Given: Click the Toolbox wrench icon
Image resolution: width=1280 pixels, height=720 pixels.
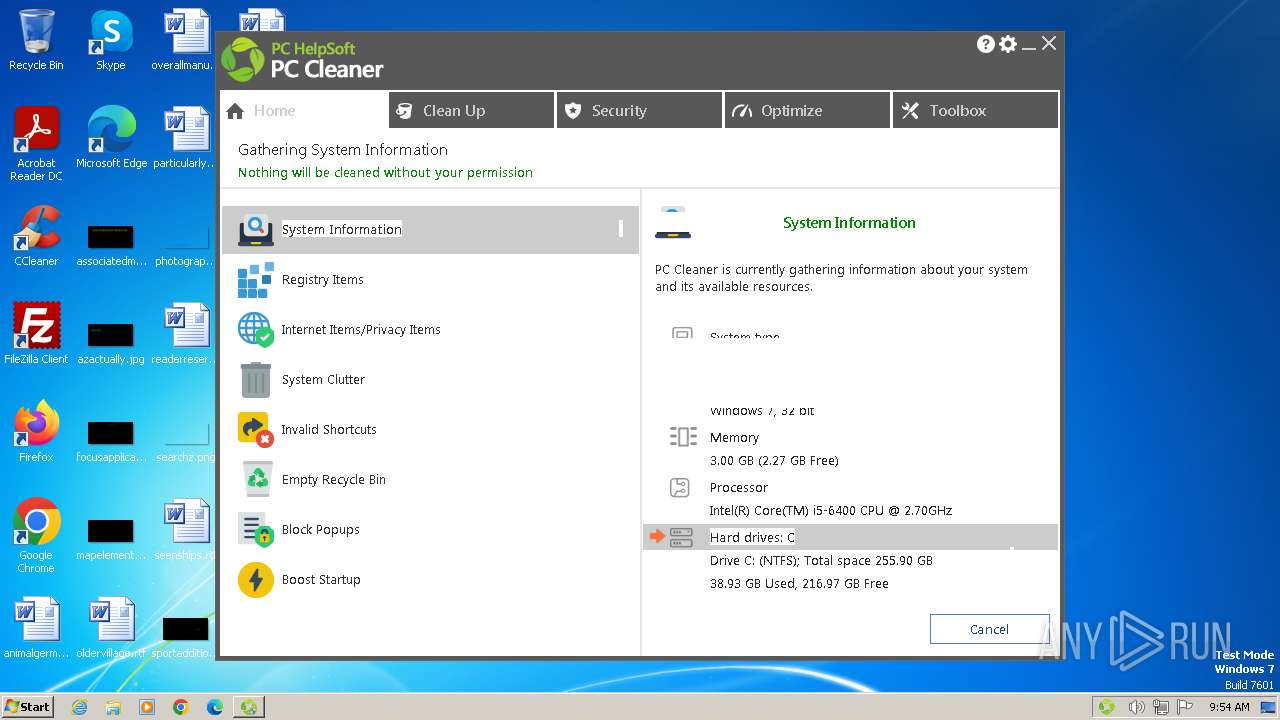Looking at the screenshot, I should pyautogui.click(x=910, y=111).
